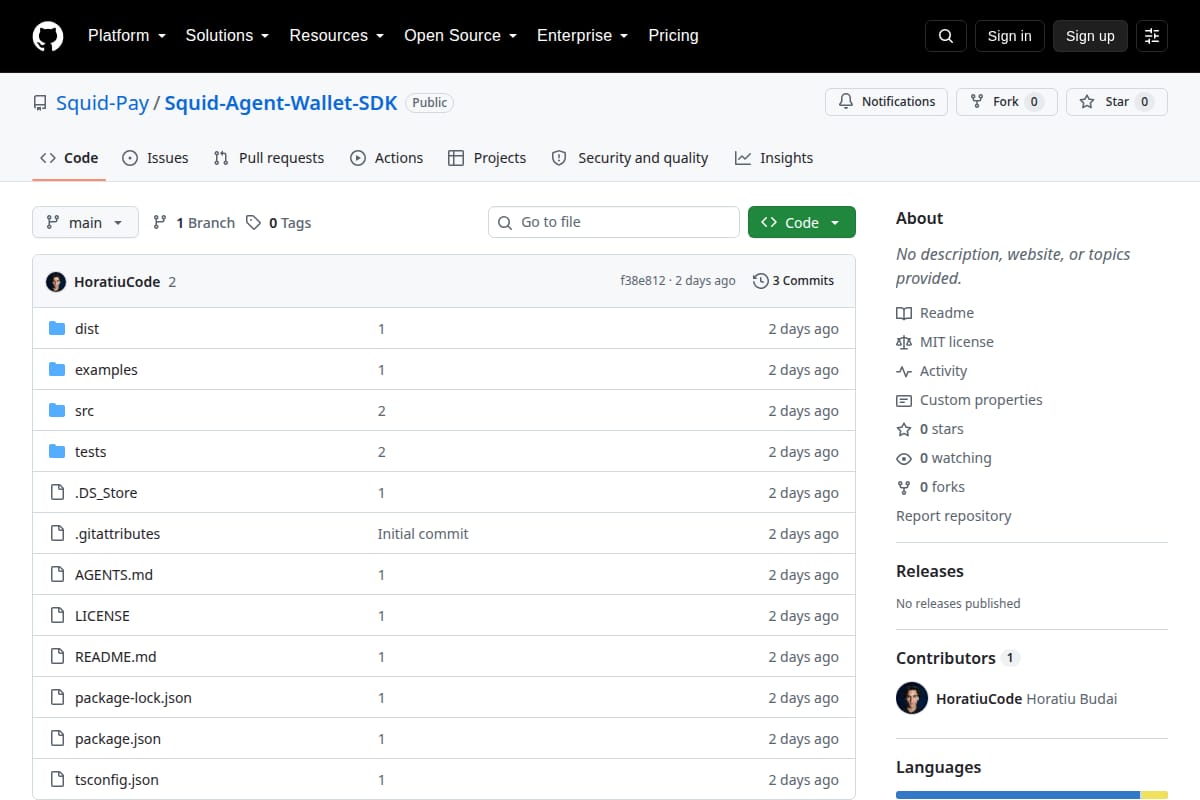Expand the Resources menu
Viewport: 1200px width, 800px height.
click(337, 36)
